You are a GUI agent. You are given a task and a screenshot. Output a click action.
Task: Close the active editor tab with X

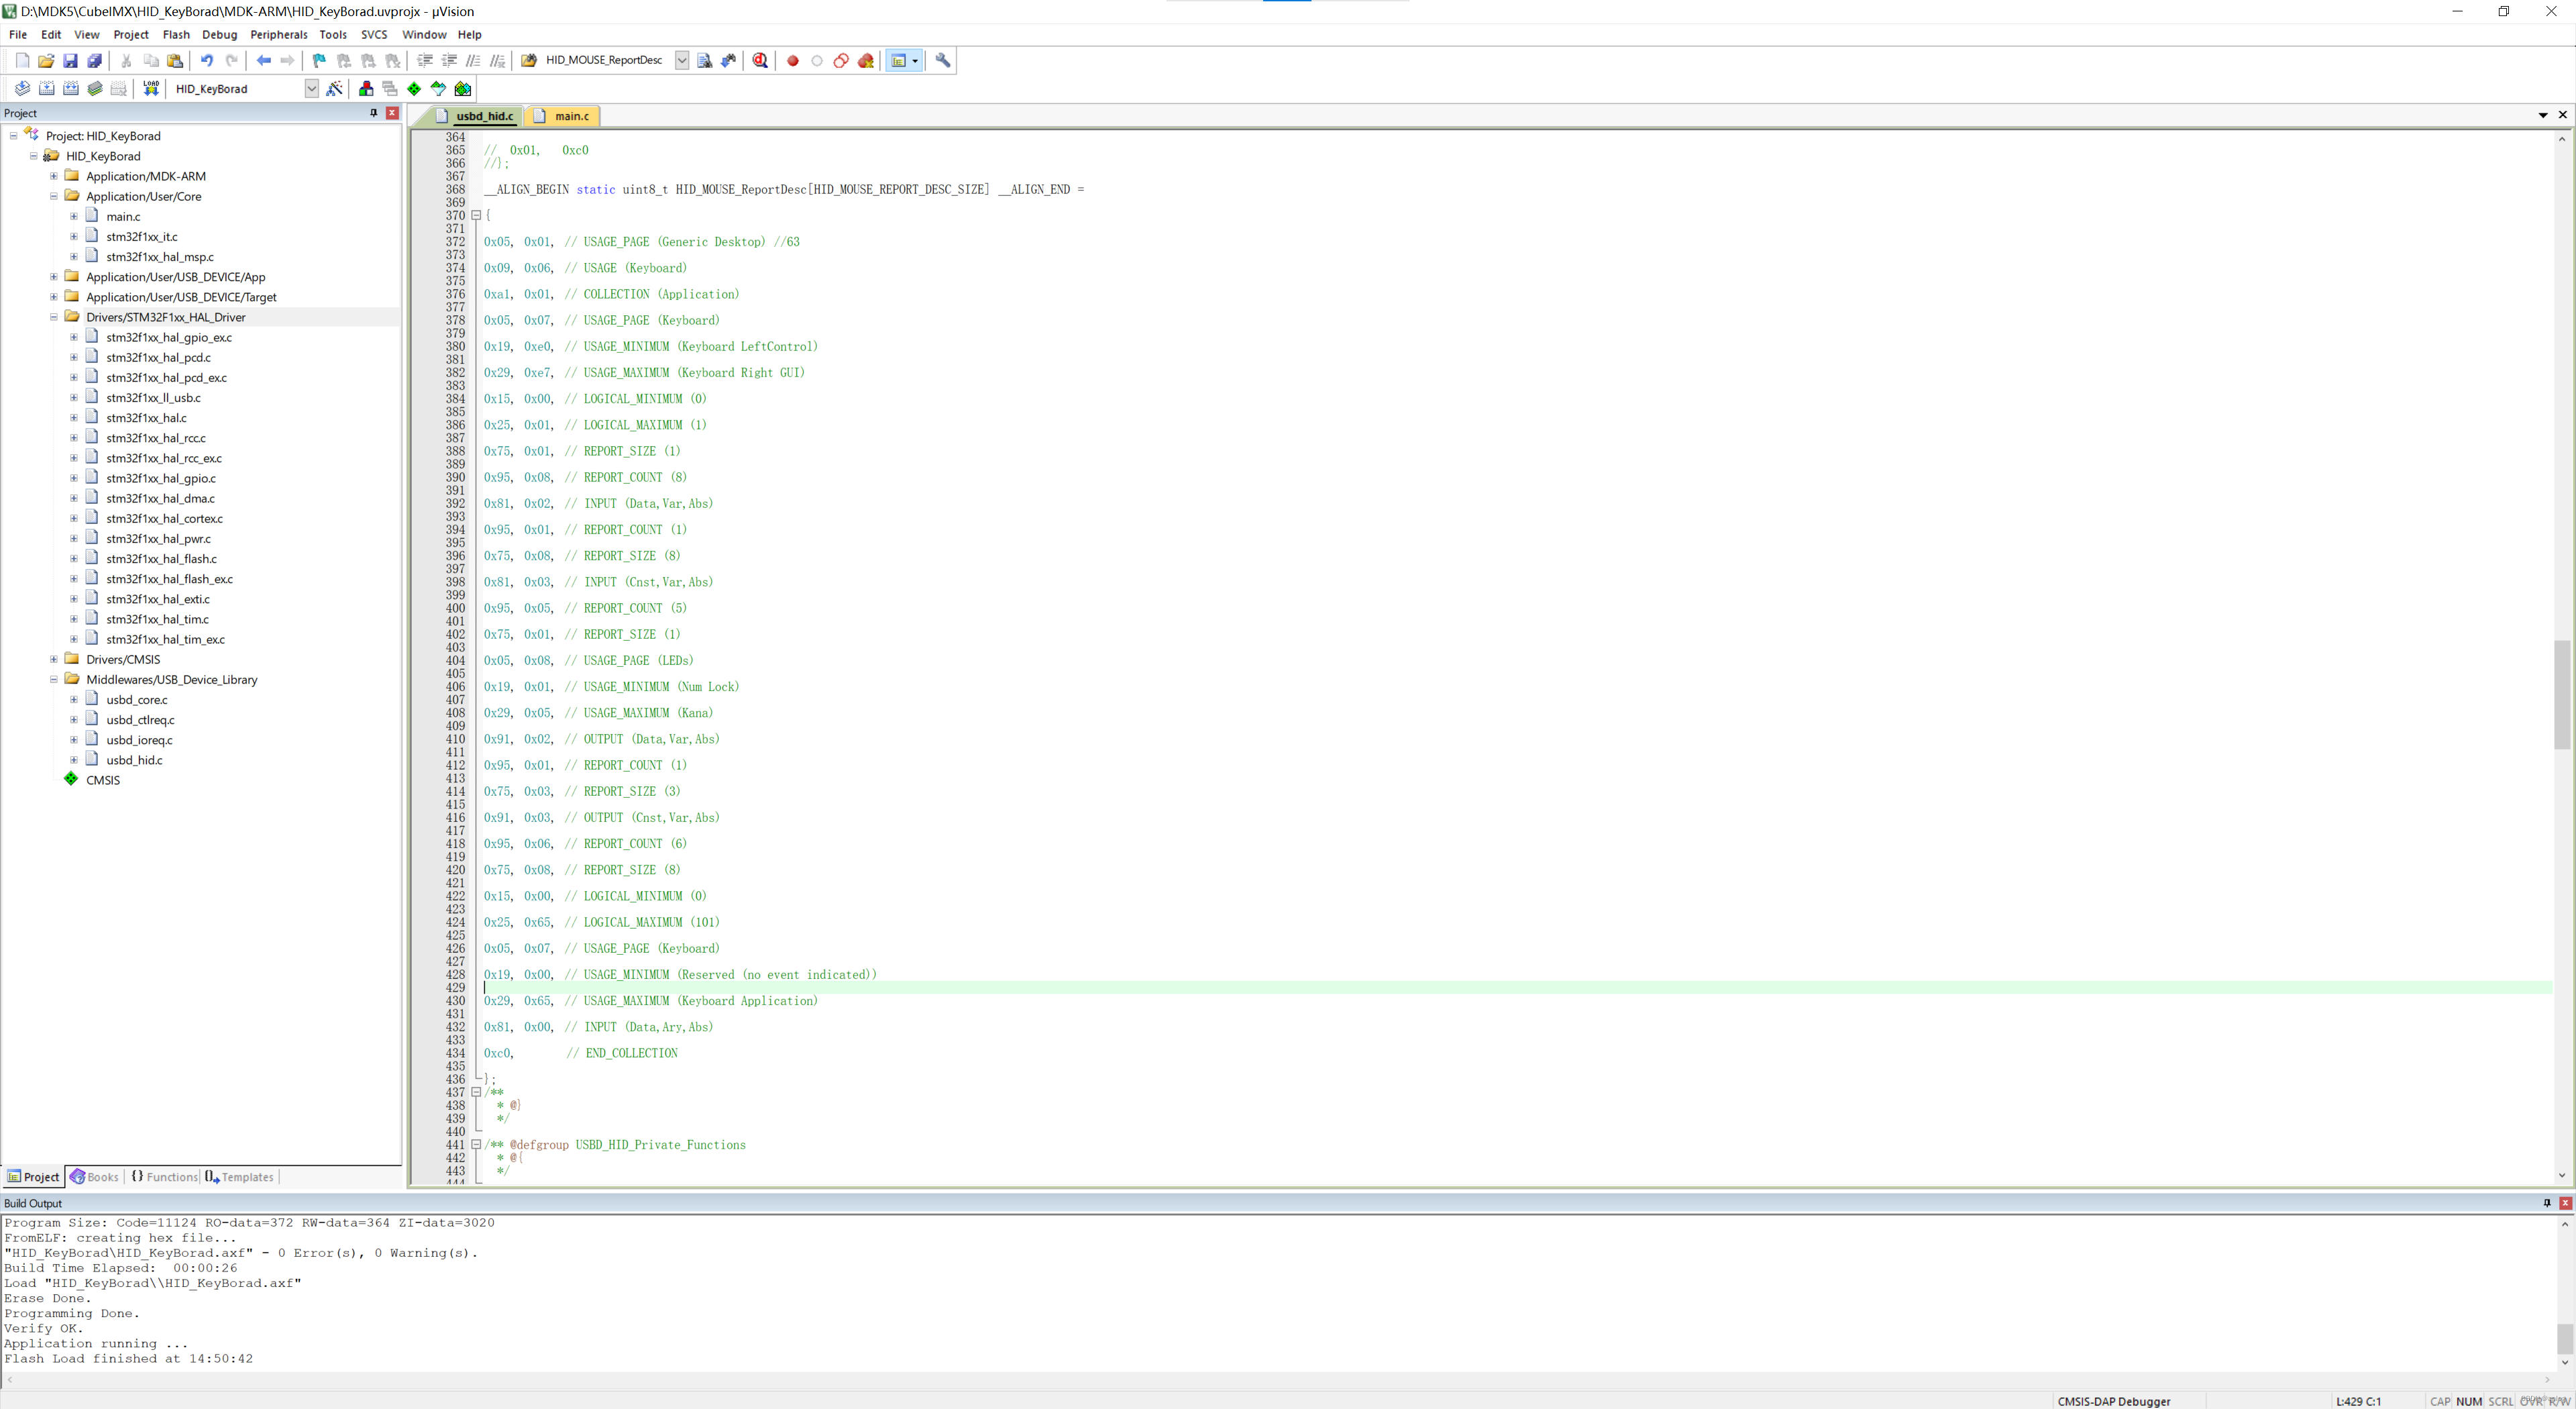click(2563, 115)
